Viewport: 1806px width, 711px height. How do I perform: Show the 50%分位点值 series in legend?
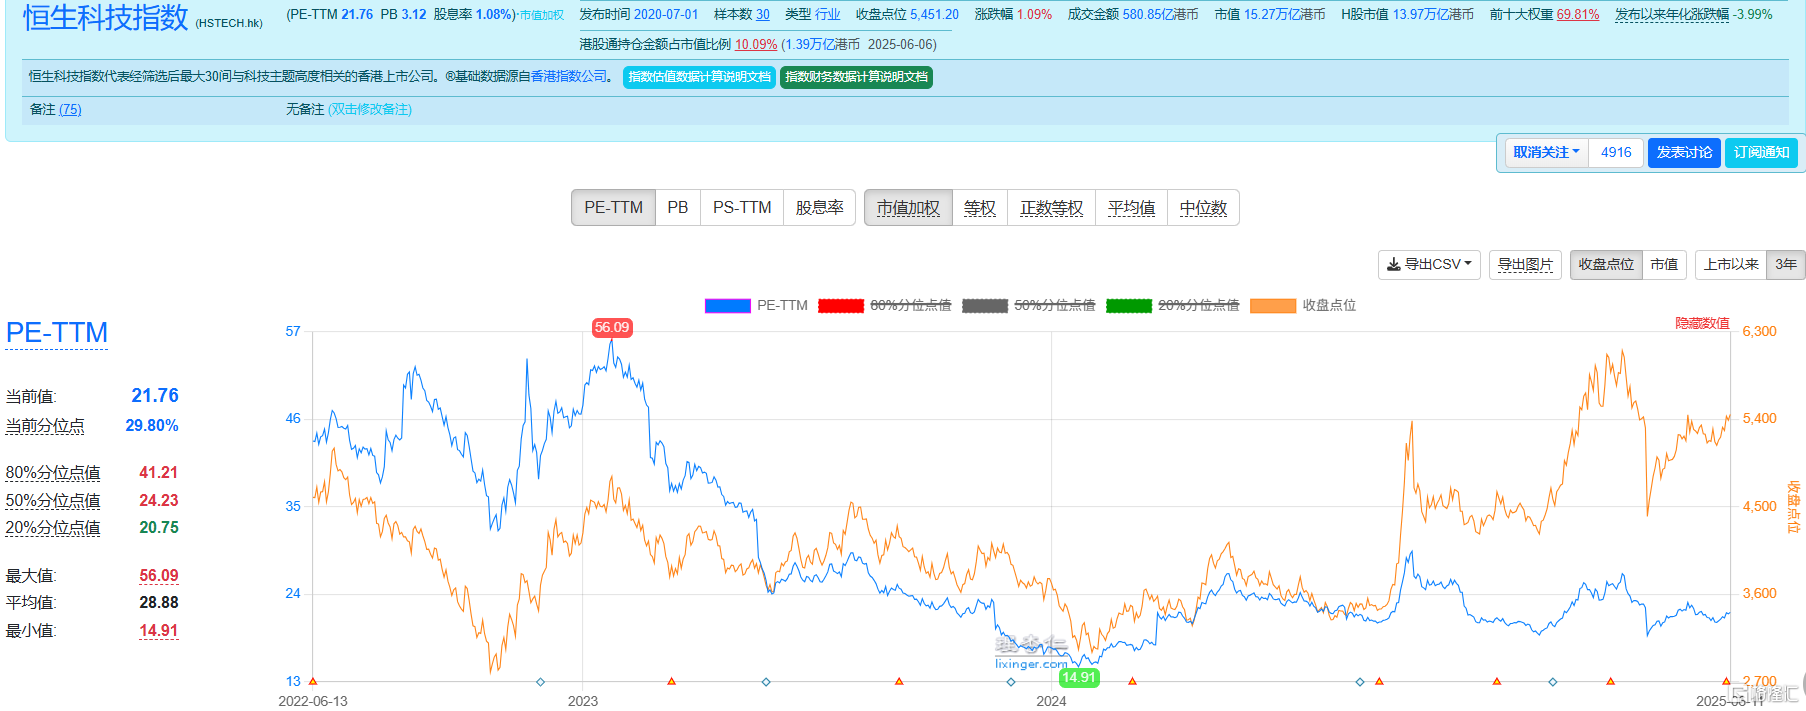[1028, 306]
